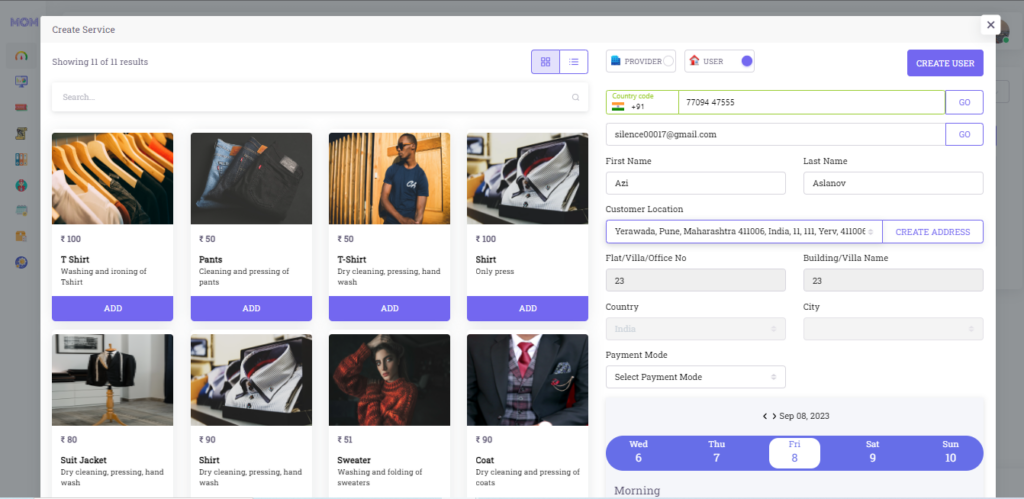Click the 'Sweater' service title
Screen dimensions: 1024x499
(x=353, y=460)
